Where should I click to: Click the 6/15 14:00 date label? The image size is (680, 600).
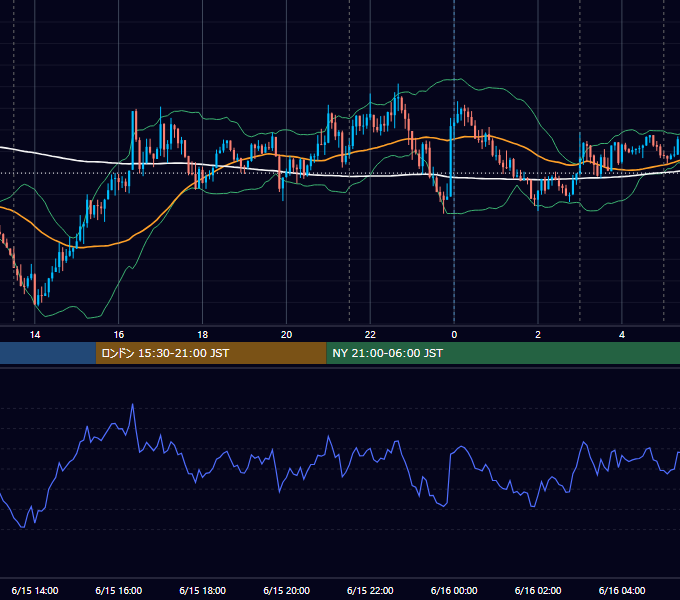pyautogui.click(x=35, y=590)
